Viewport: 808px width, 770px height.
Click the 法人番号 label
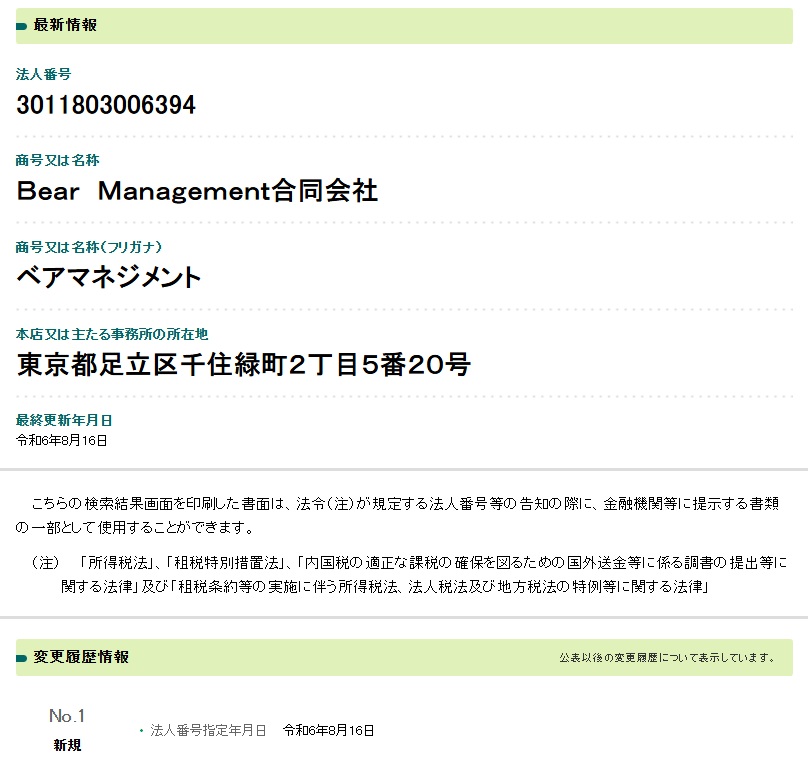click(44, 74)
